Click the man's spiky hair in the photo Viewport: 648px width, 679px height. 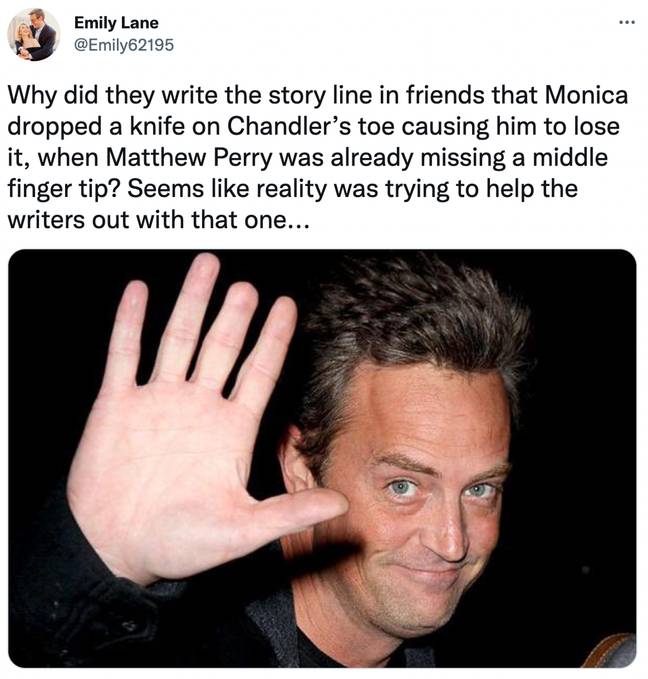416,320
